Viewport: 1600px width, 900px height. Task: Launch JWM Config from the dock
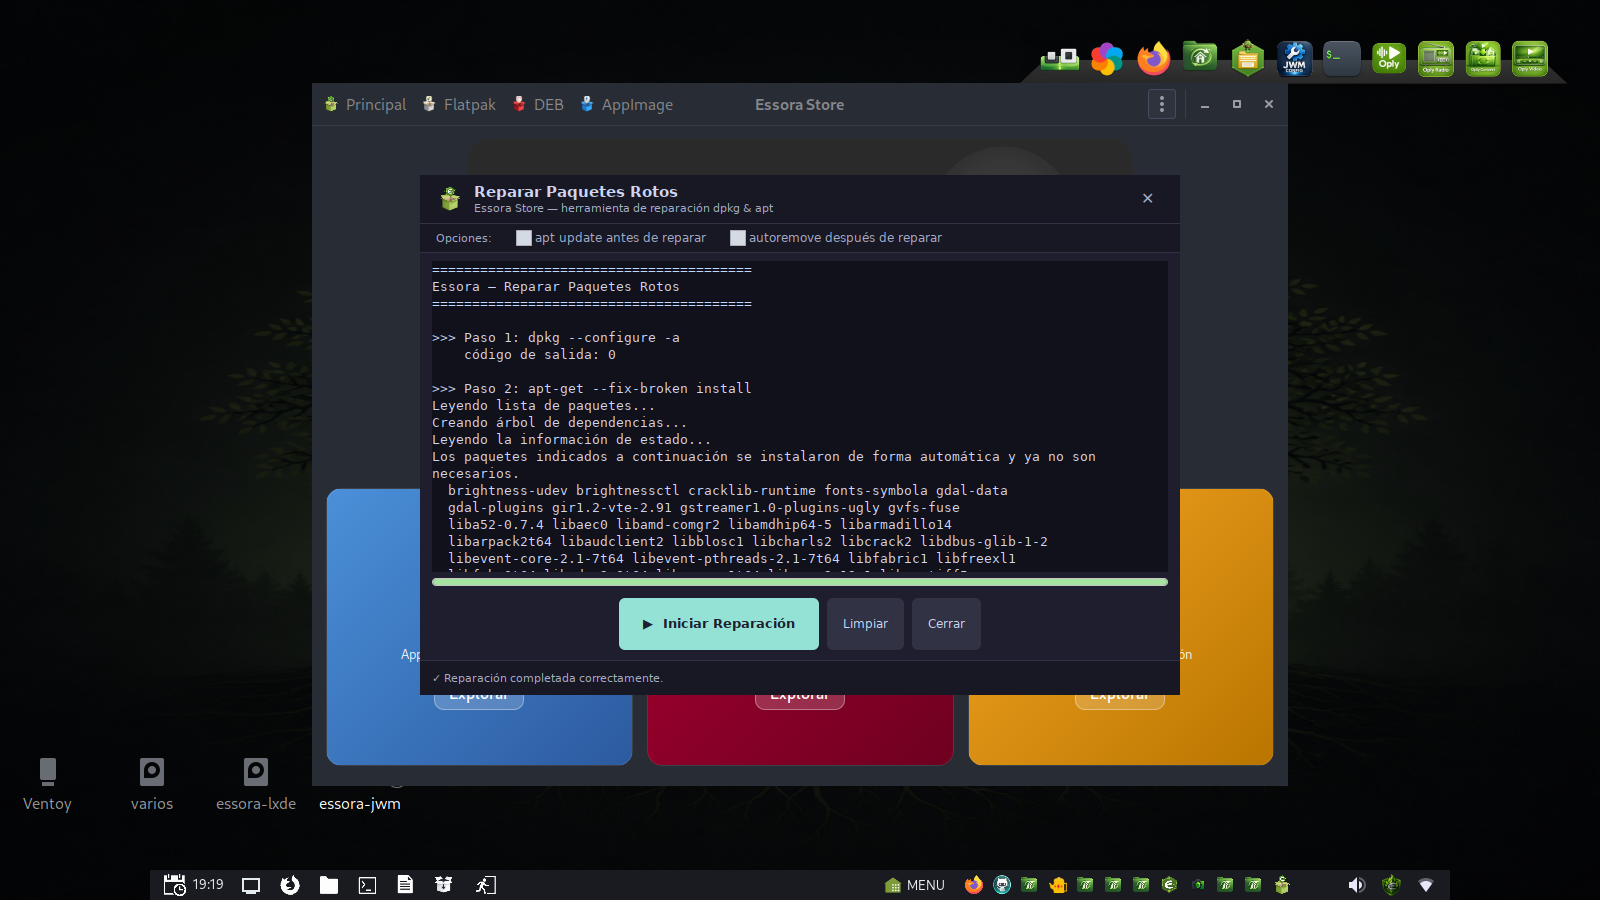tap(1295, 59)
